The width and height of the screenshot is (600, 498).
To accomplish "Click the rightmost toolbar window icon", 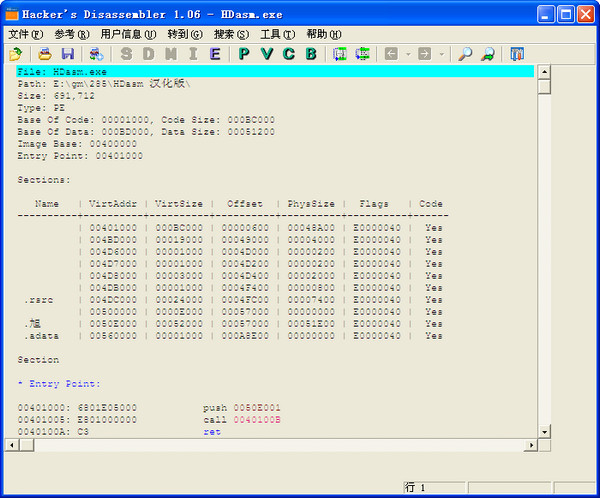I will 517,54.
